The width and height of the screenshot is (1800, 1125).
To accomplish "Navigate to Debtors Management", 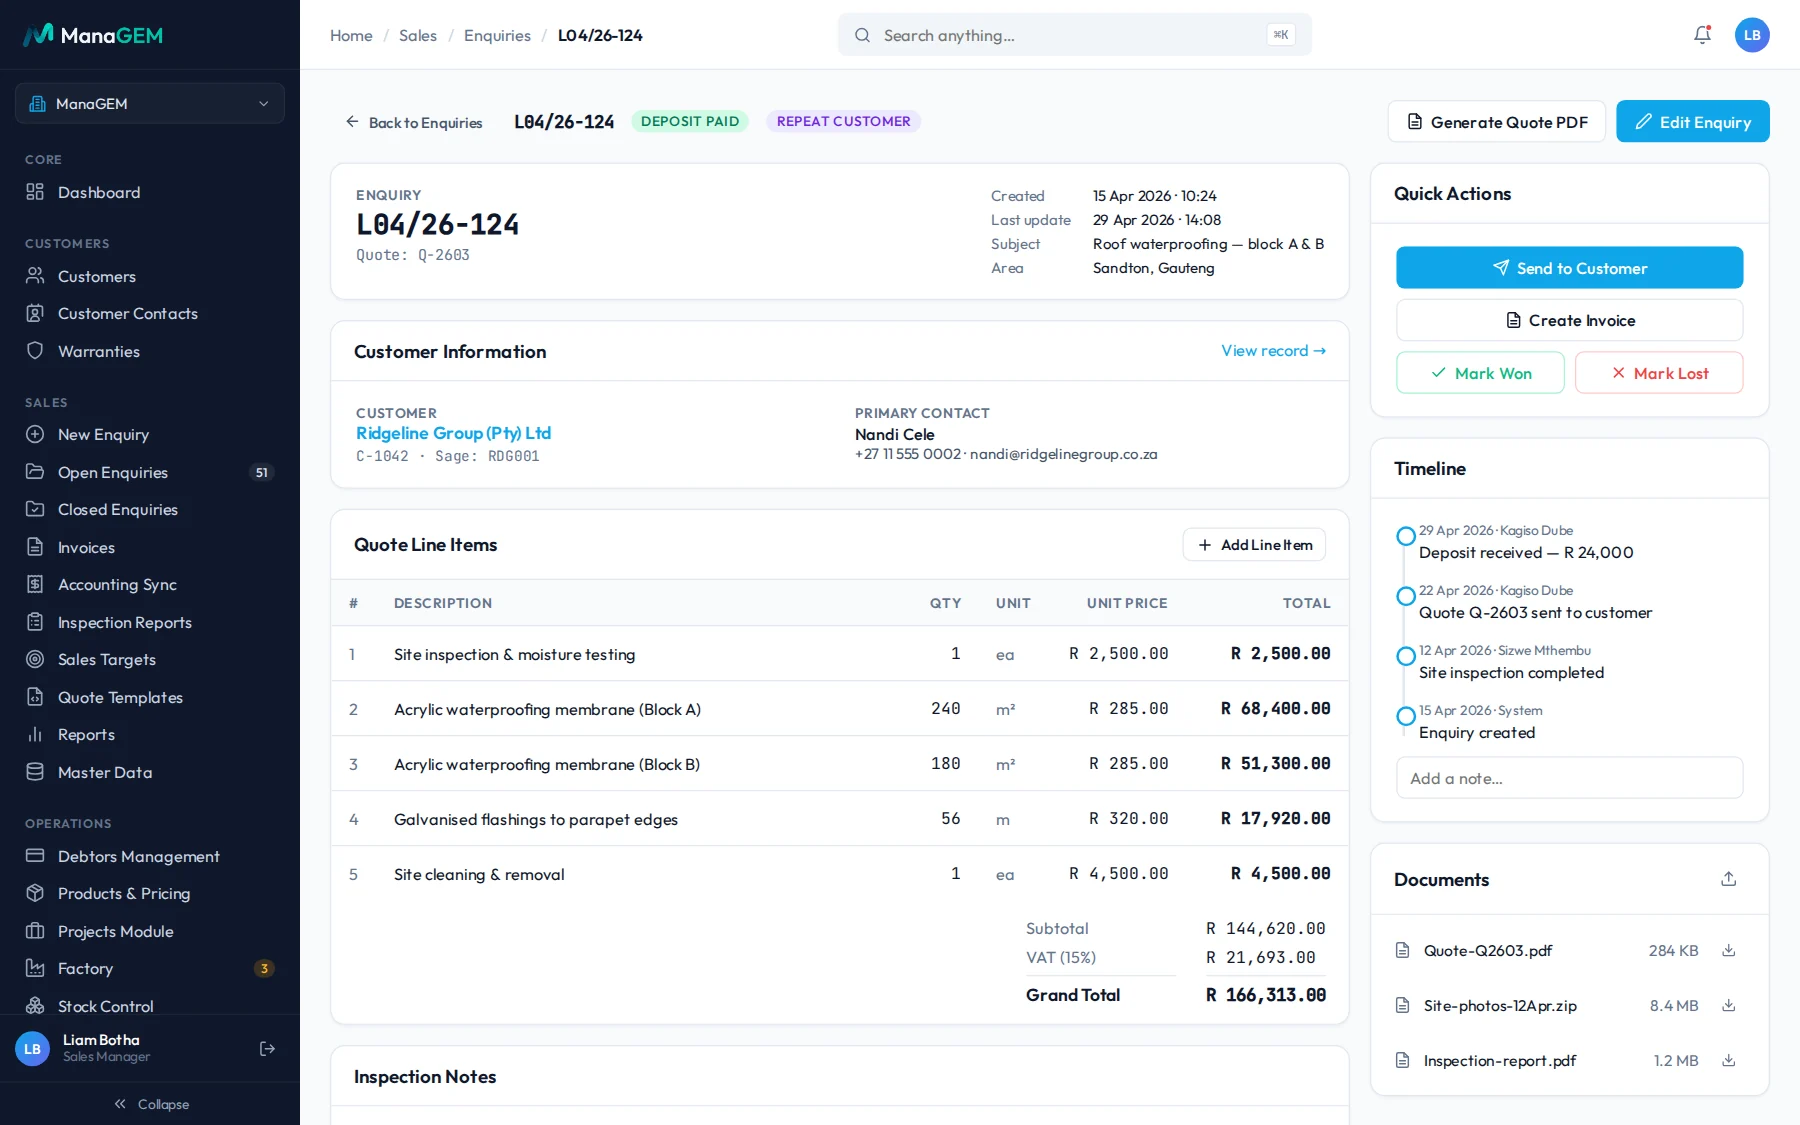I will pyautogui.click(x=150, y=856).
